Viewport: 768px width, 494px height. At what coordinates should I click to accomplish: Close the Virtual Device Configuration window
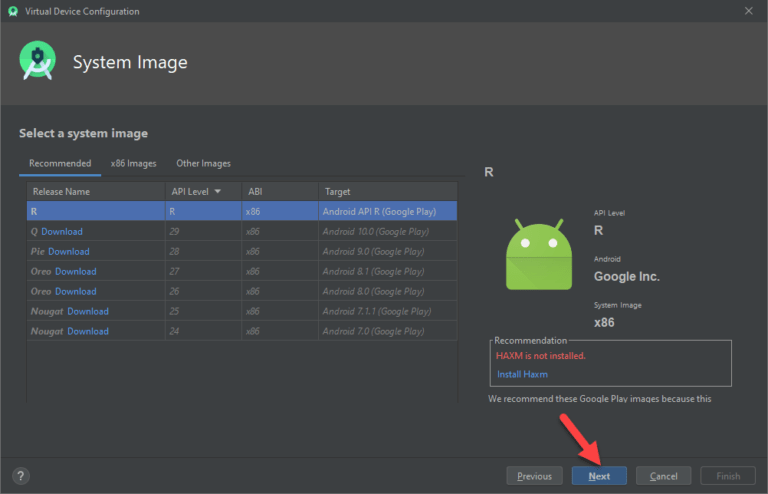(x=748, y=11)
